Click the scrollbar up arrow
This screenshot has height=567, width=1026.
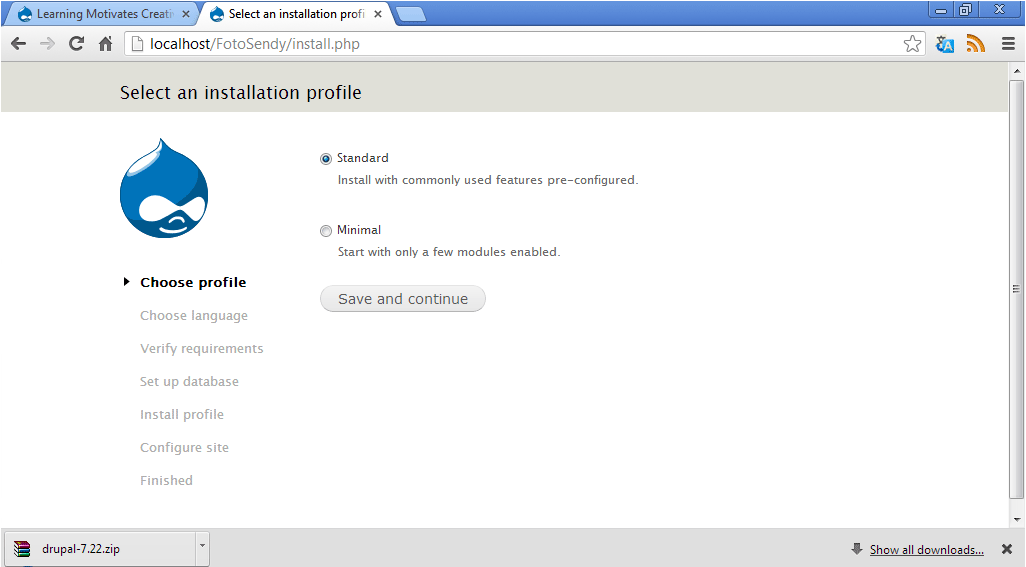(x=1016, y=71)
